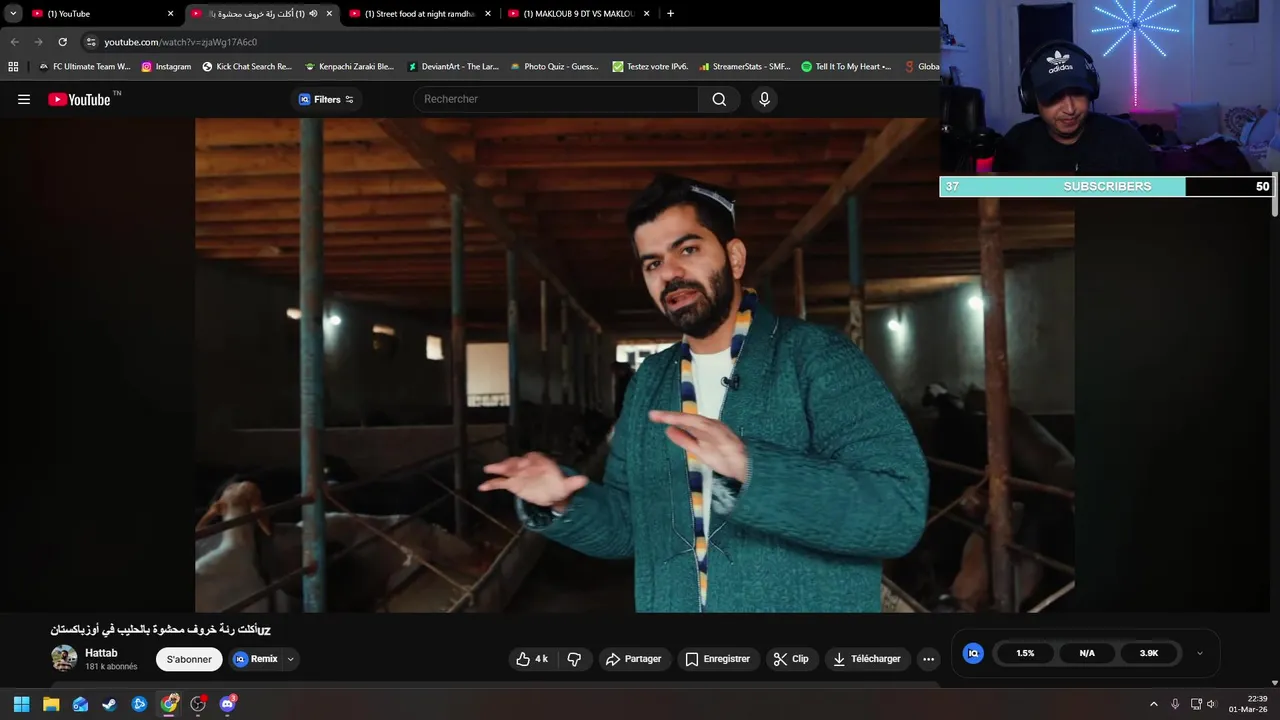Open Hattab channel avatar

64,658
